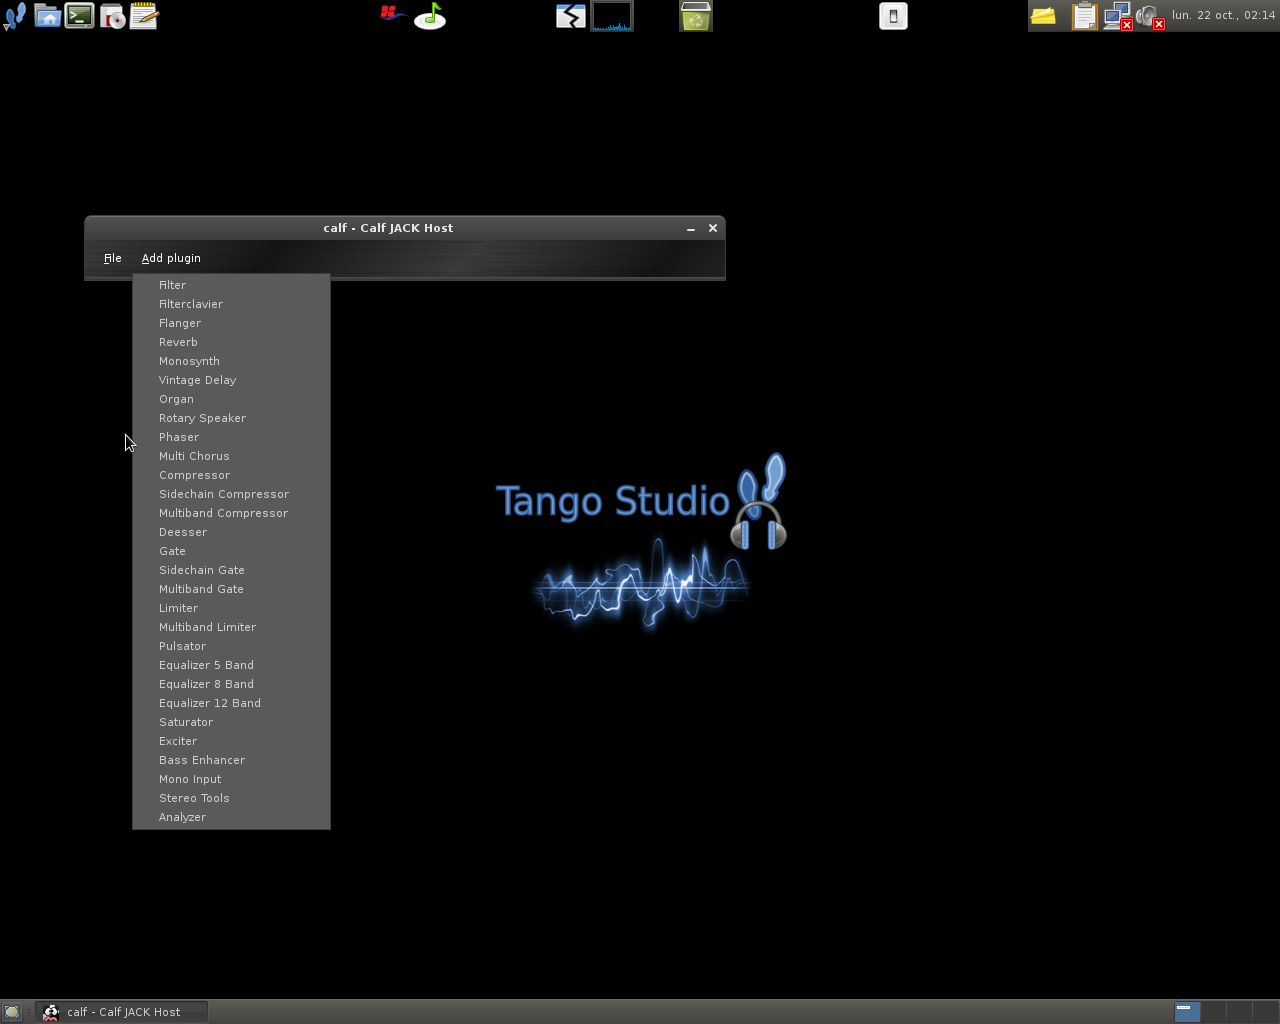
Task: Minimize the Calf JACK Host window
Action: pyautogui.click(x=691, y=228)
